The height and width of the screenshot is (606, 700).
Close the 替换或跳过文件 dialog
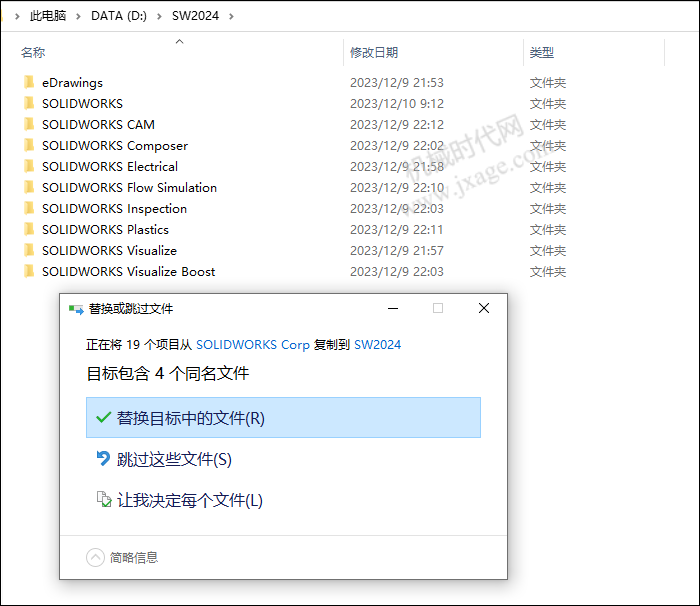[484, 308]
